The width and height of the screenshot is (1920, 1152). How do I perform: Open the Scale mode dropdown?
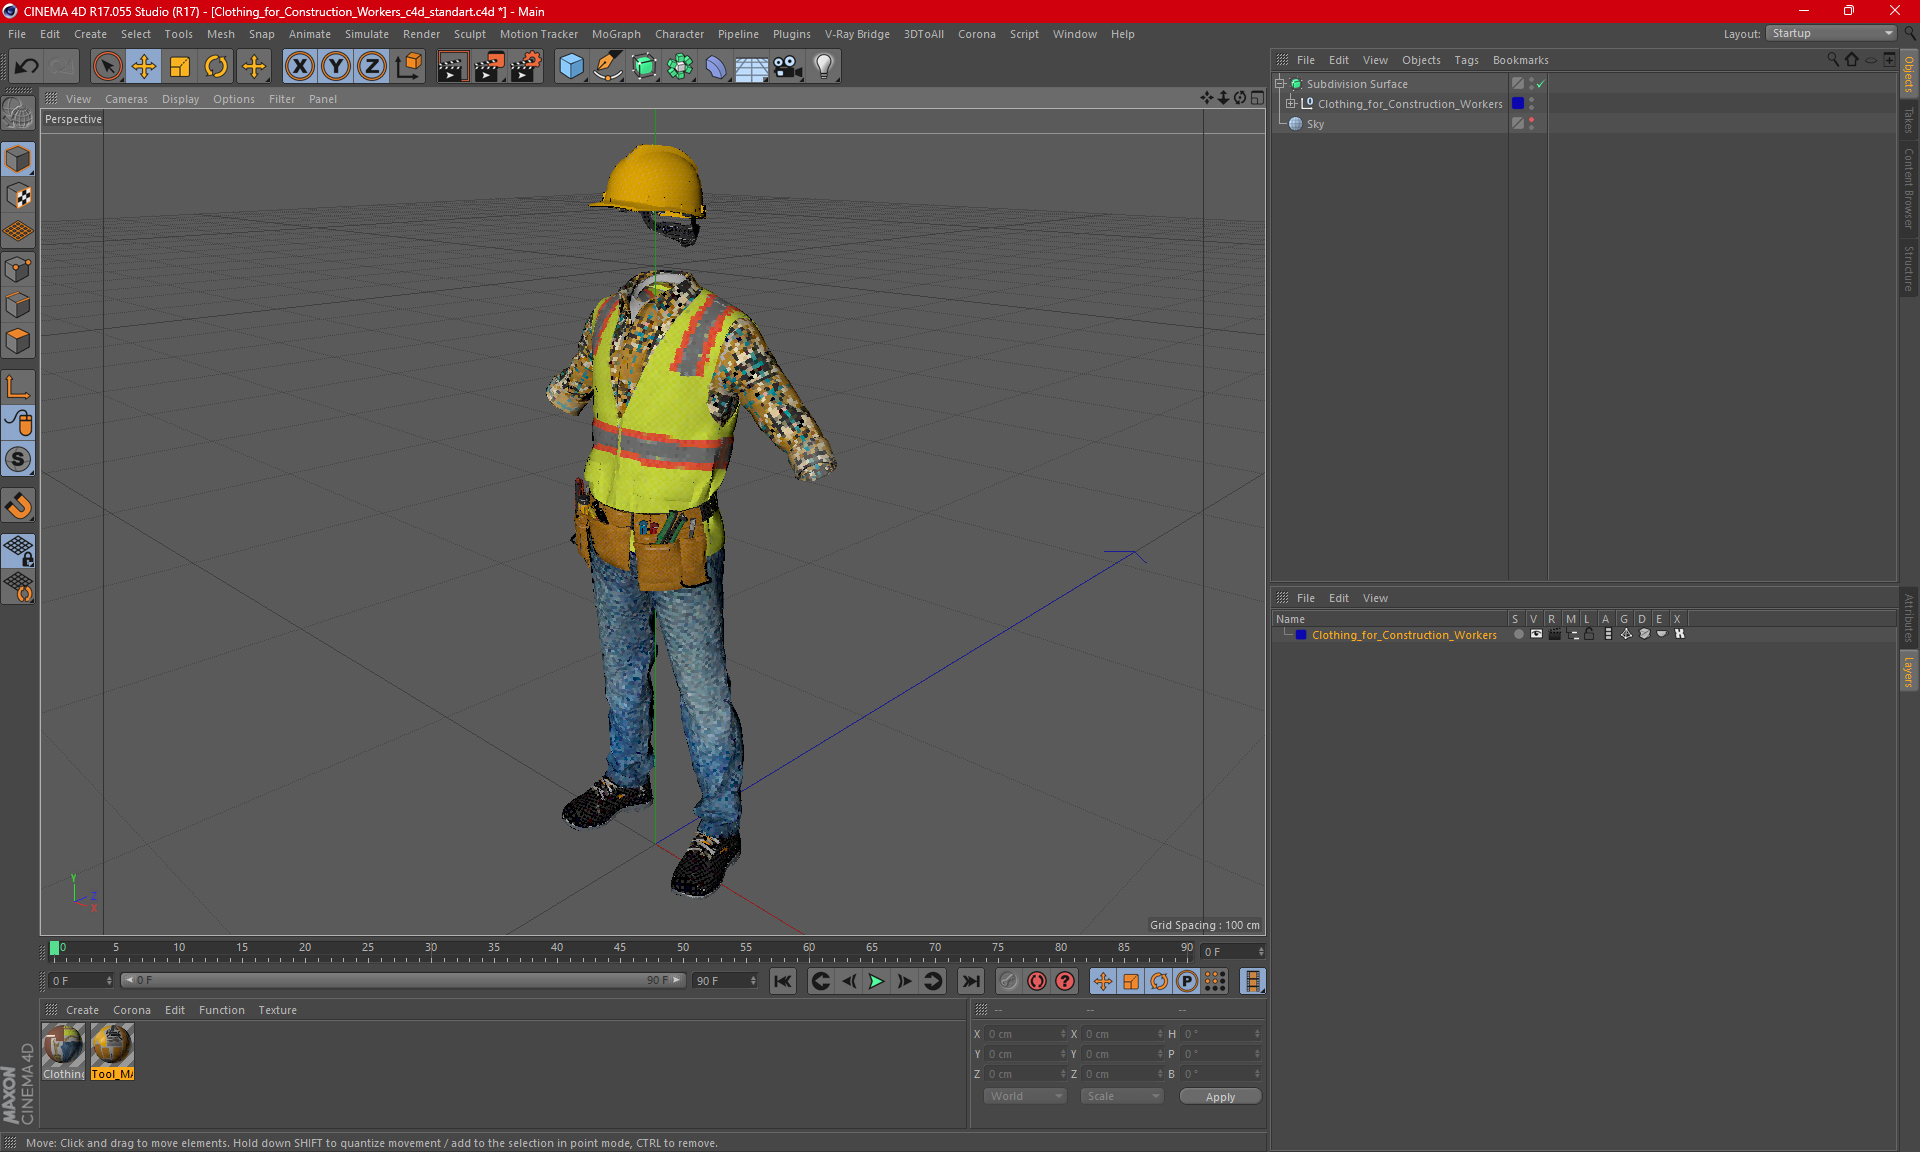pos(1122,1096)
